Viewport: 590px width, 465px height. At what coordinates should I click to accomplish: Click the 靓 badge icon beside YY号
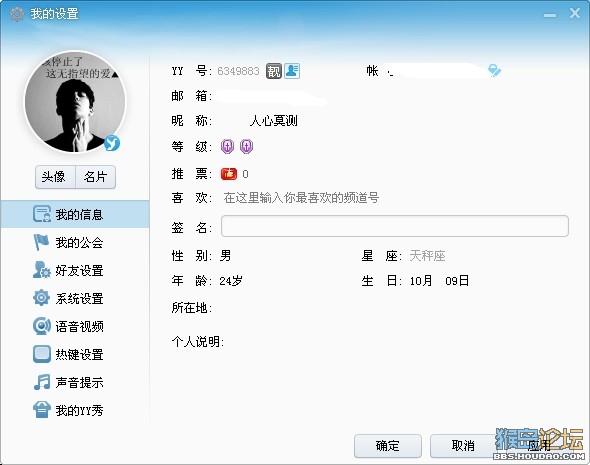[x=274, y=71]
